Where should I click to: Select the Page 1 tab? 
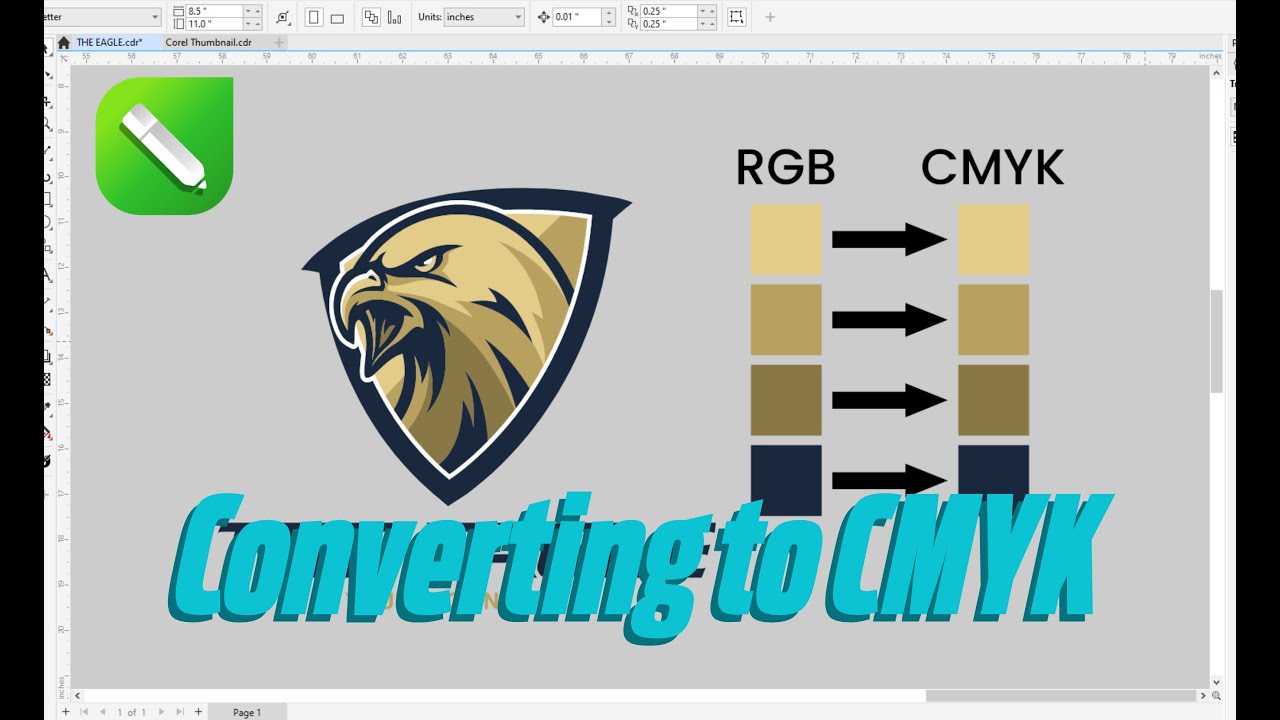[247, 712]
